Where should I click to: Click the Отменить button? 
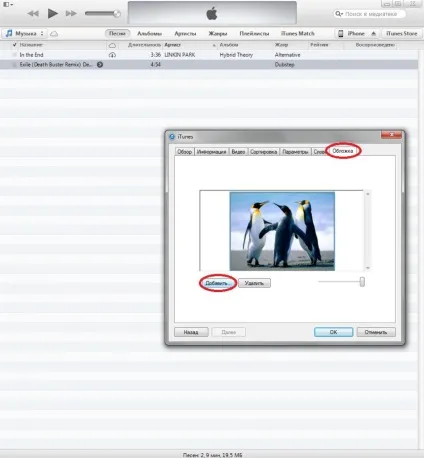[x=376, y=332]
